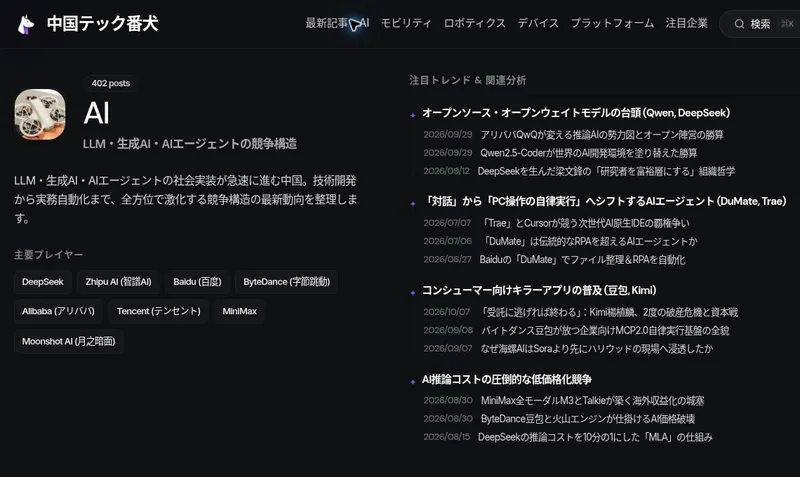This screenshot has width=800, height=477.
Task: Click the date 2026/08/15
Action: (x=446, y=437)
